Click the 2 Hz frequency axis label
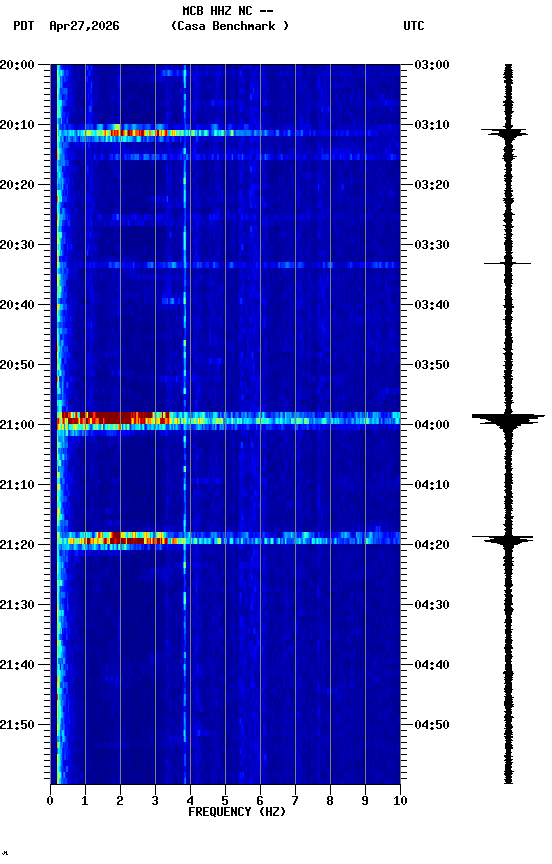The width and height of the screenshot is (552, 864). coord(120,801)
